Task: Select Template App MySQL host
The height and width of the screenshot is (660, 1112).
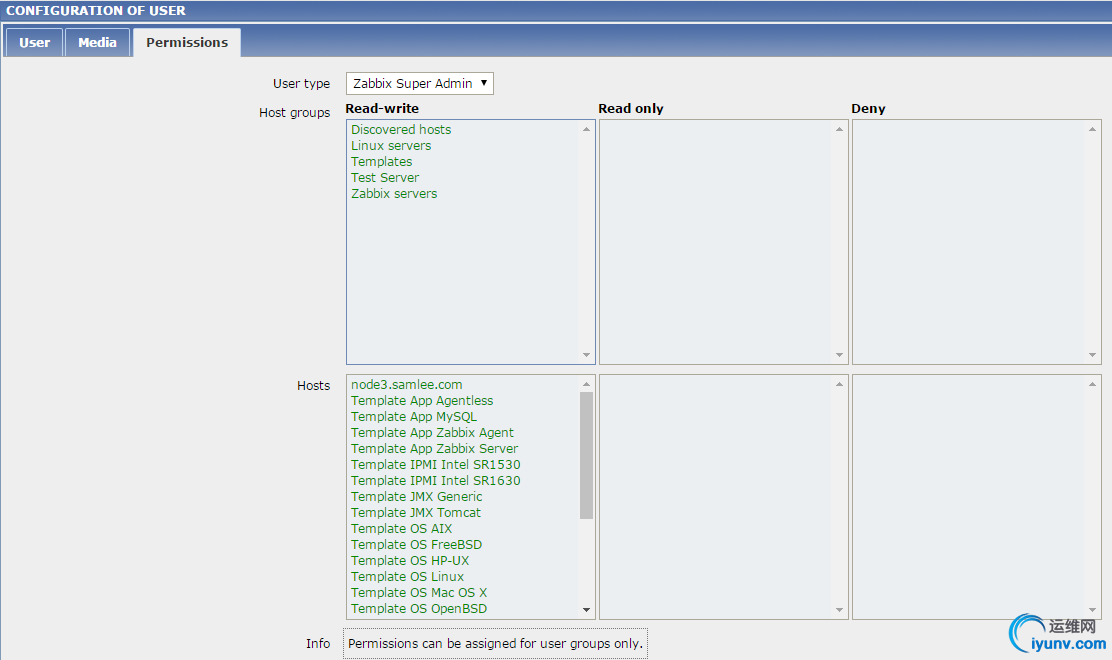Action: [413, 417]
